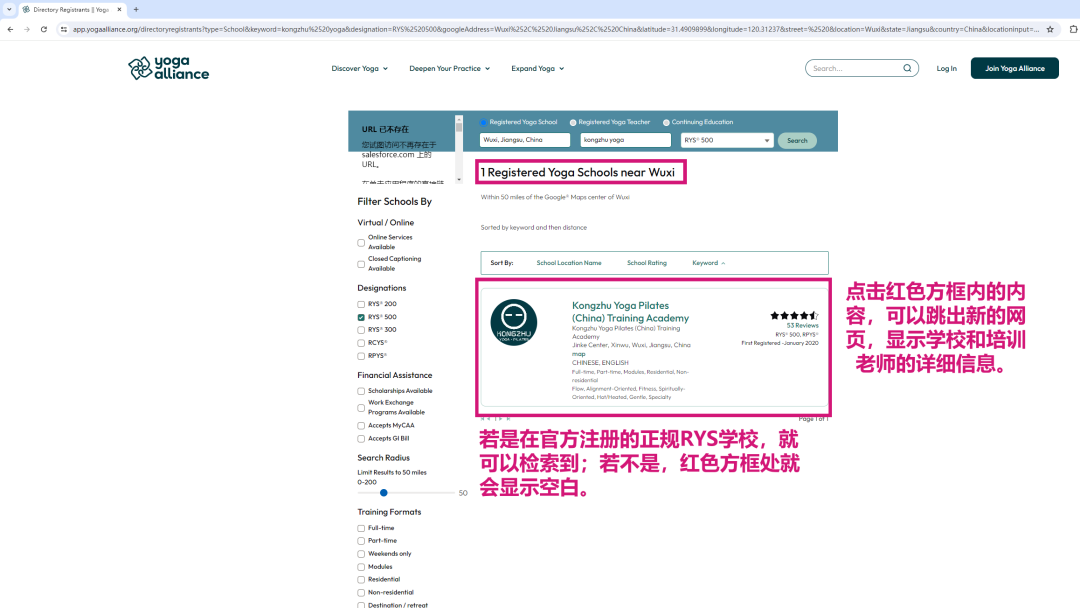The width and height of the screenshot is (1080, 608).
Task: Check the RPYS designation
Action: pyautogui.click(x=361, y=356)
